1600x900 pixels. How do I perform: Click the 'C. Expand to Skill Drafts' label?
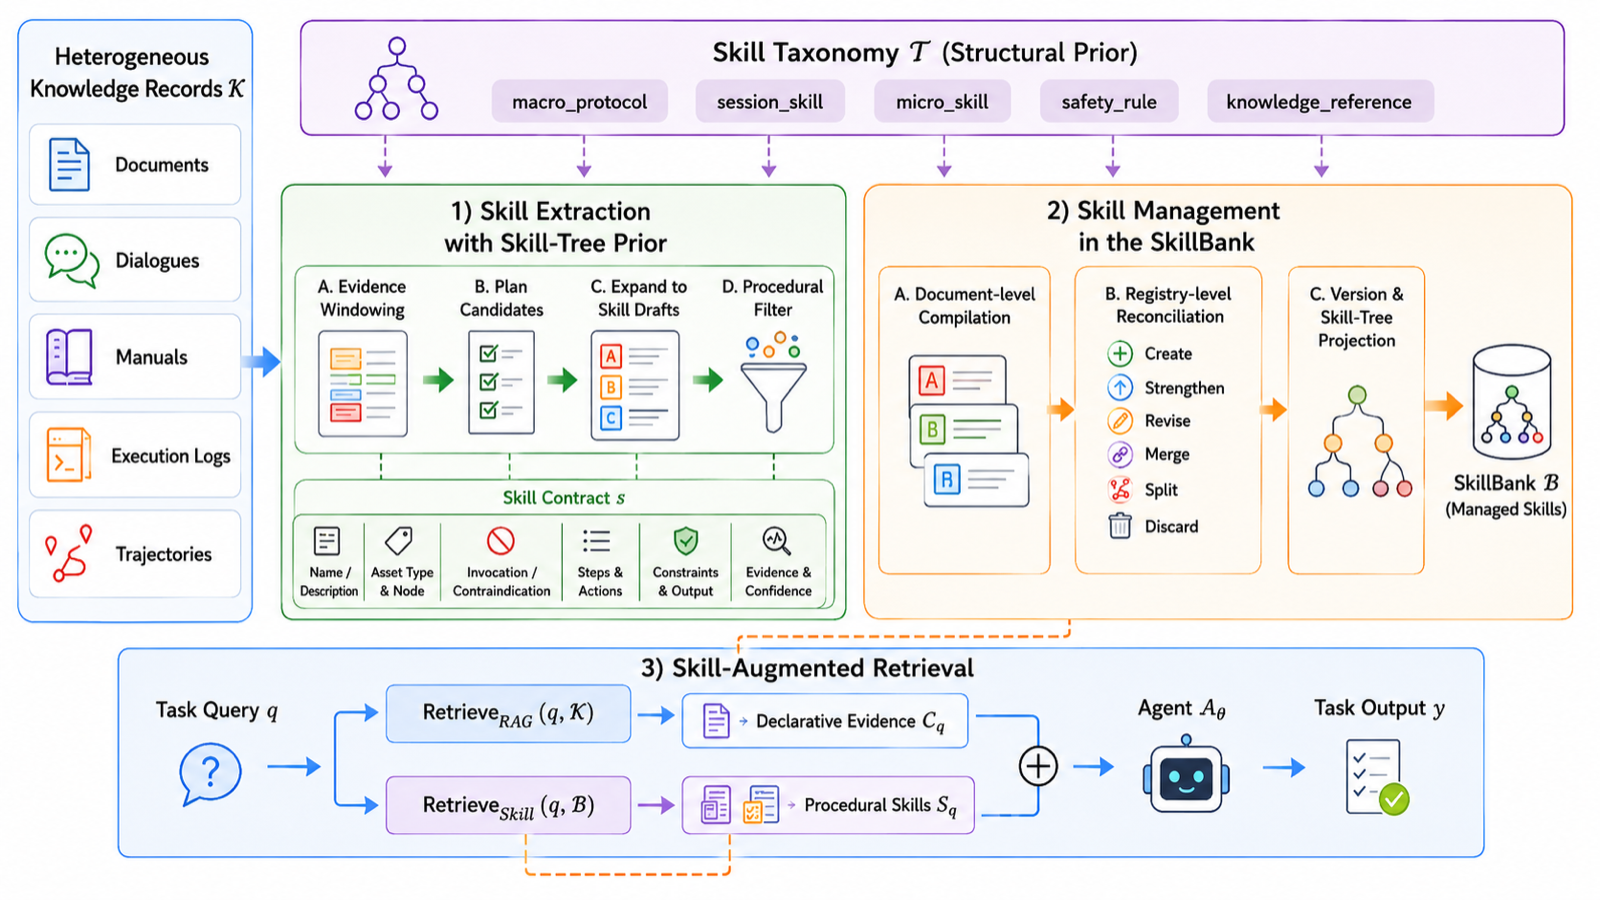coord(638,298)
